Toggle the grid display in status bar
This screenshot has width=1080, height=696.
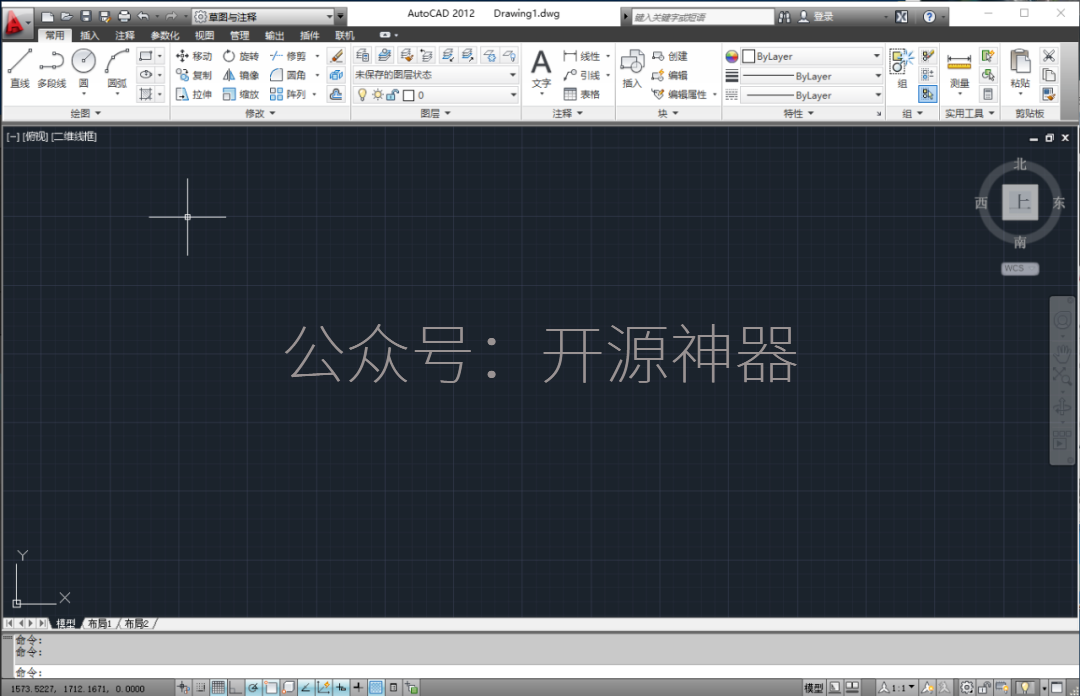tap(218, 687)
